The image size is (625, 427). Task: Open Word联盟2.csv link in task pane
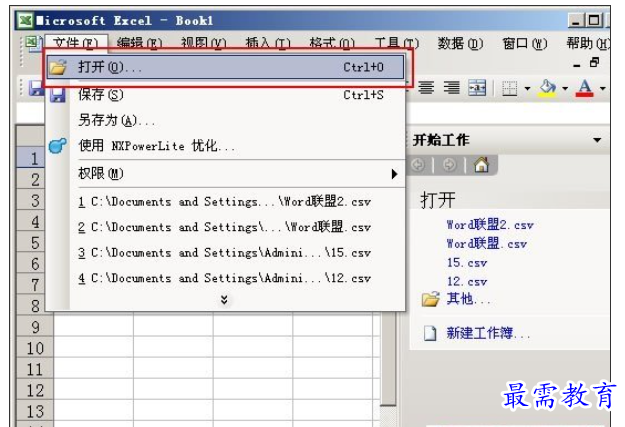[x=490, y=225]
